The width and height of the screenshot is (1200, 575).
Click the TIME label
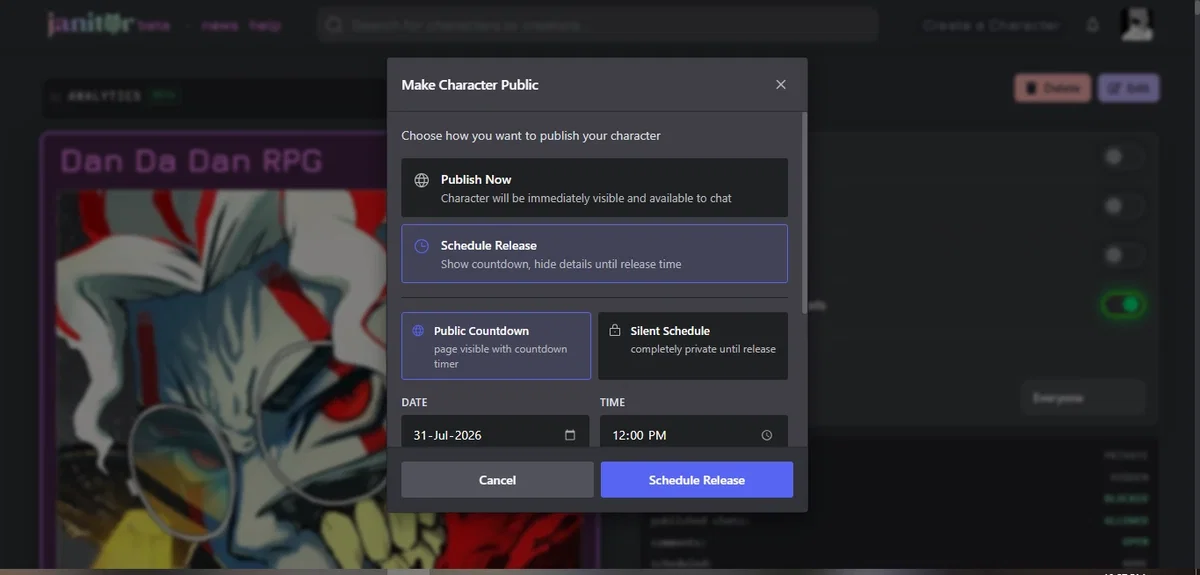coord(612,402)
